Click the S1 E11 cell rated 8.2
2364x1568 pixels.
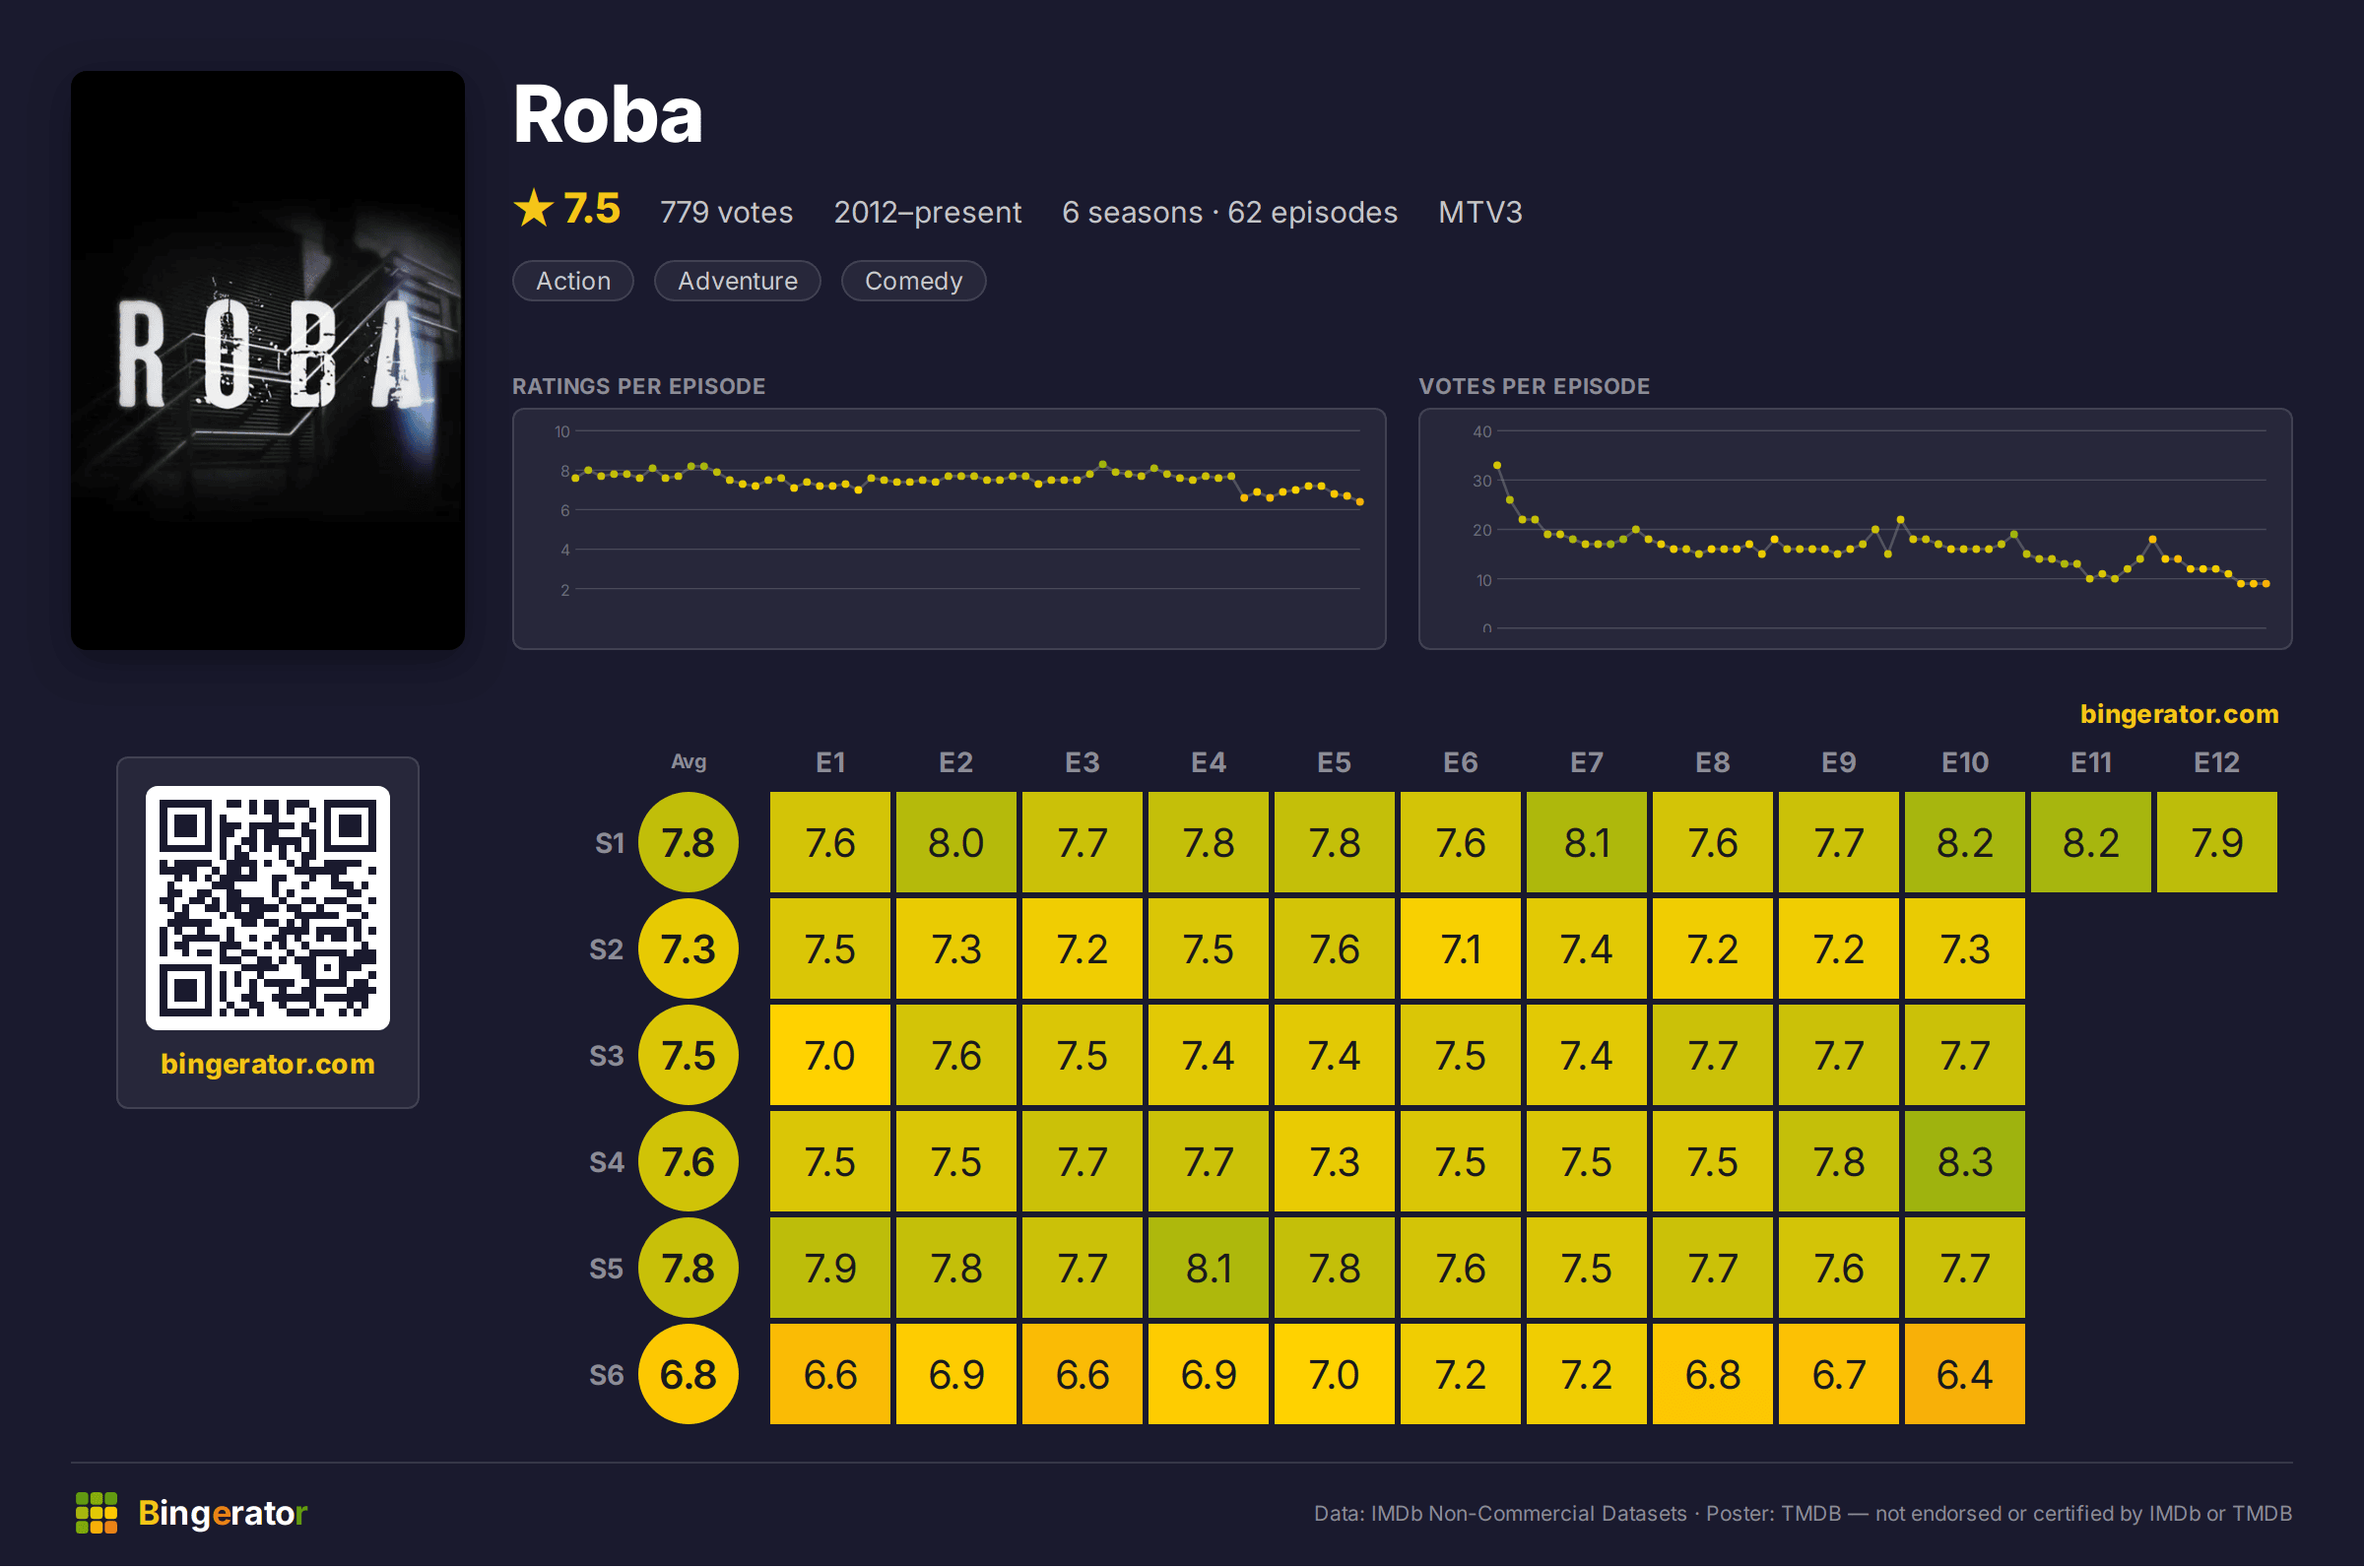(x=2090, y=843)
